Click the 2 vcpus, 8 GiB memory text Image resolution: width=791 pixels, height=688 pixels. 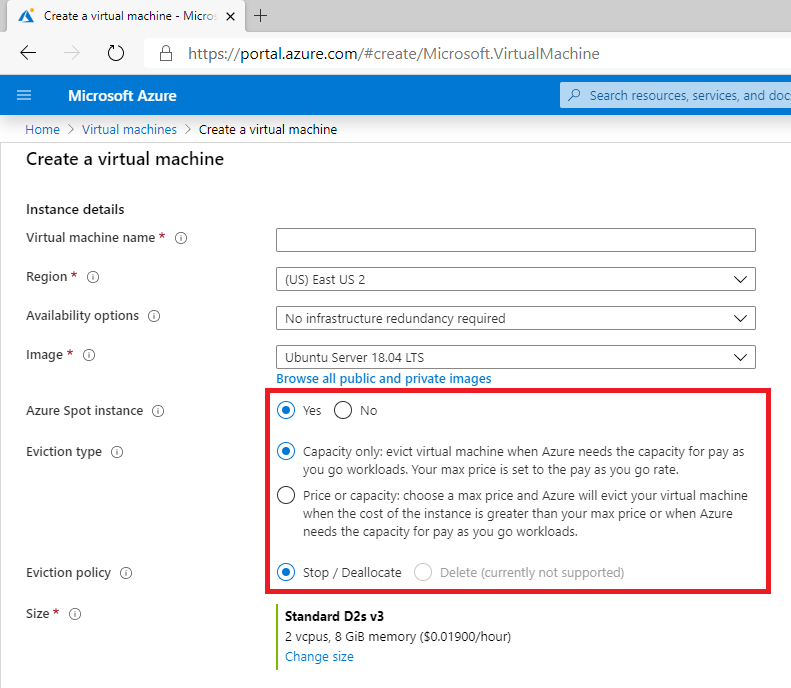pos(398,637)
